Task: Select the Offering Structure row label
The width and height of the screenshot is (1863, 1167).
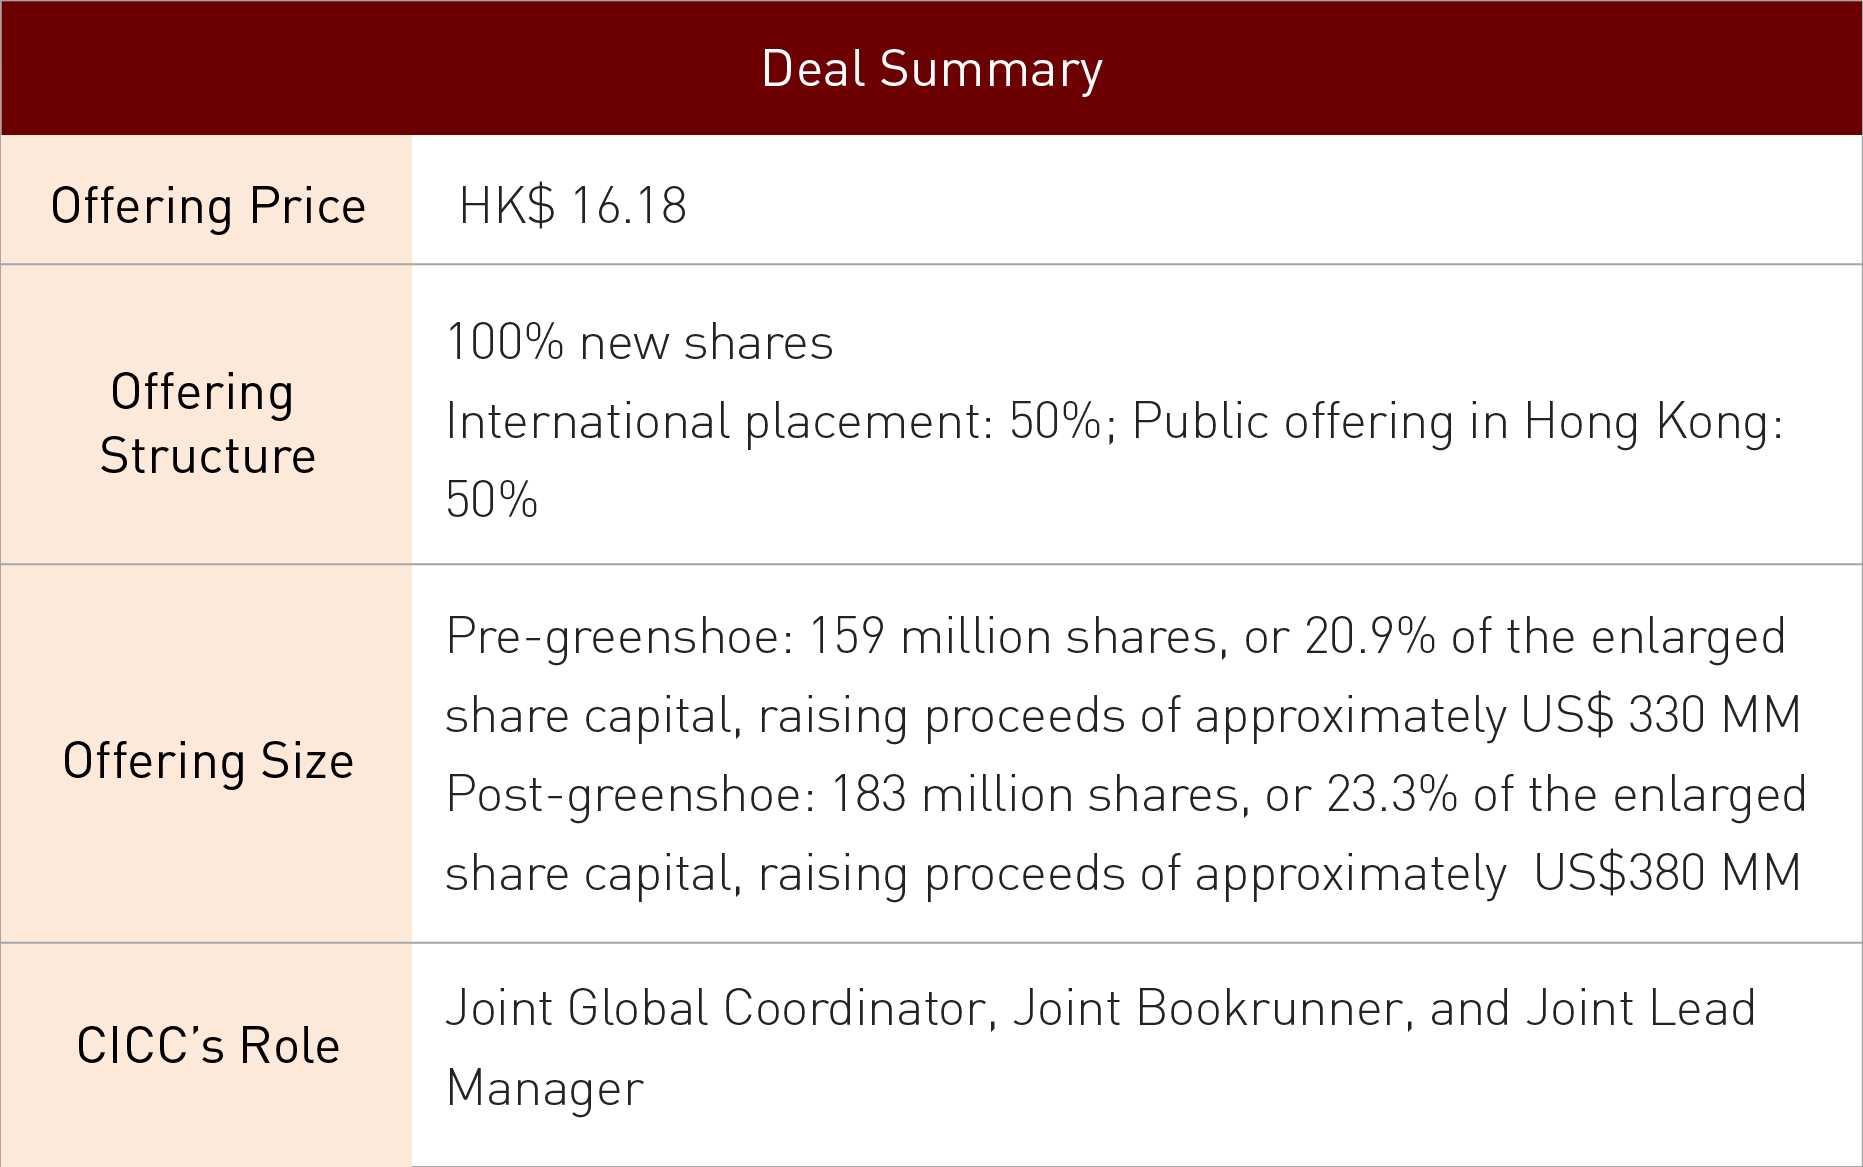Action: [x=207, y=423]
